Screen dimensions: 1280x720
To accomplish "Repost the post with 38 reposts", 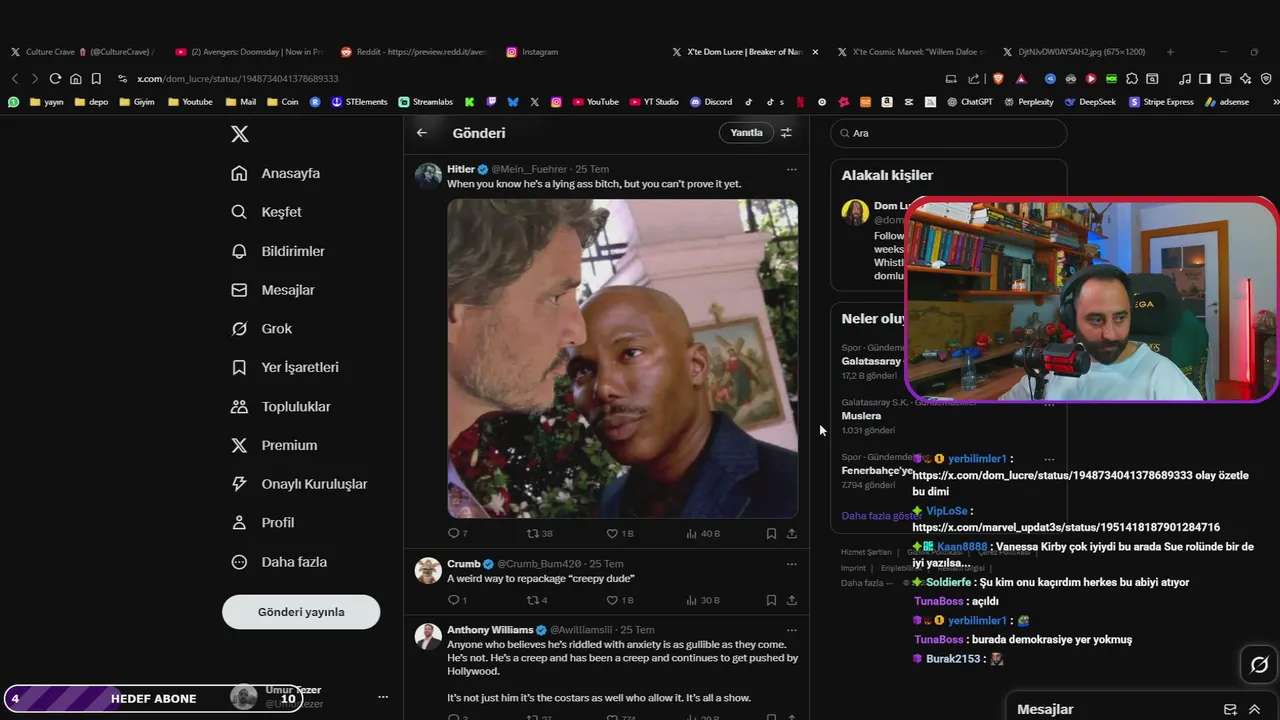I will (540, 534).
